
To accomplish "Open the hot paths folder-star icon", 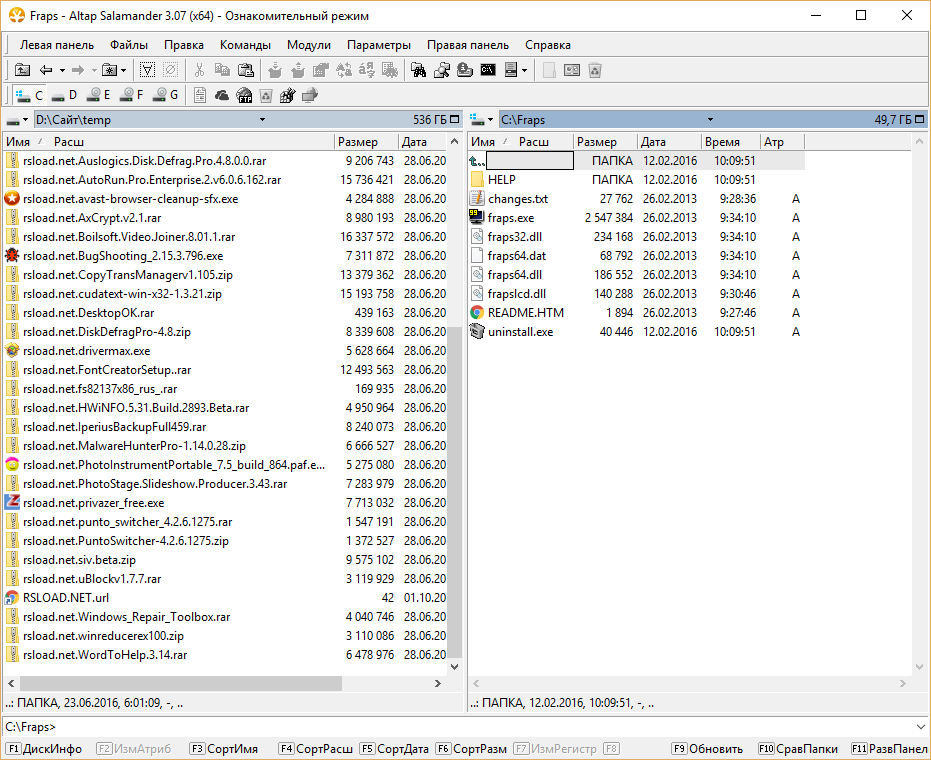I will (109, 70).
